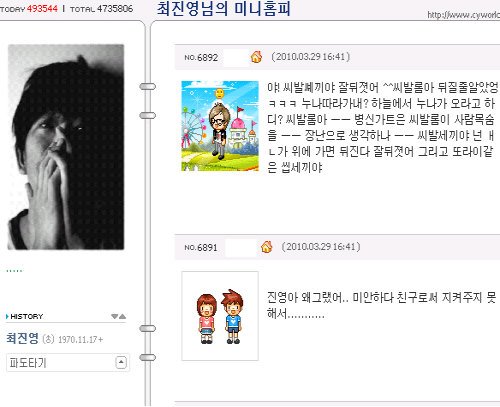Click the home icon on post 6891
This screenshot has height=407, width=500.
tap(266, 247)
